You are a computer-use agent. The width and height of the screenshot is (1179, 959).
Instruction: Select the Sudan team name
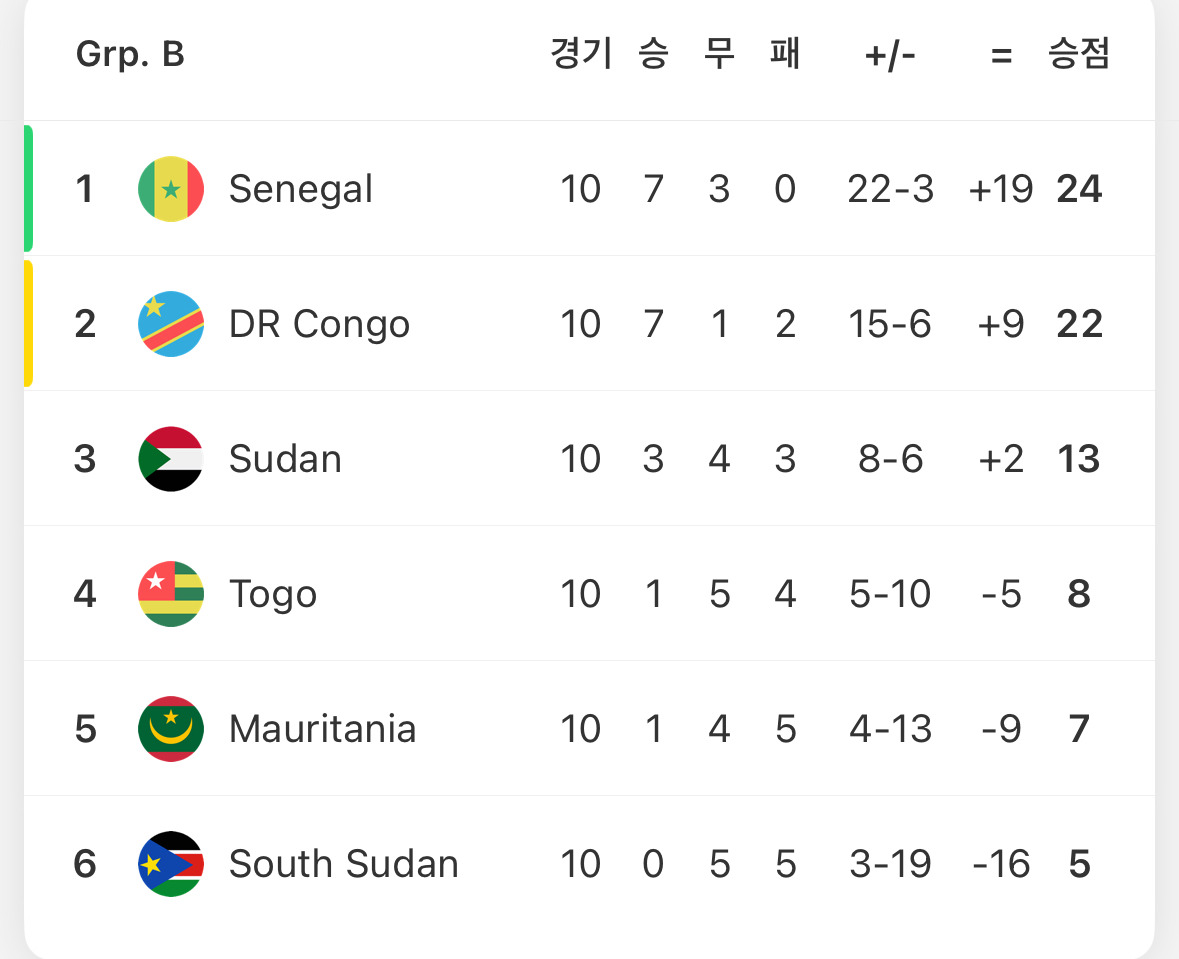tap(285, 459)
